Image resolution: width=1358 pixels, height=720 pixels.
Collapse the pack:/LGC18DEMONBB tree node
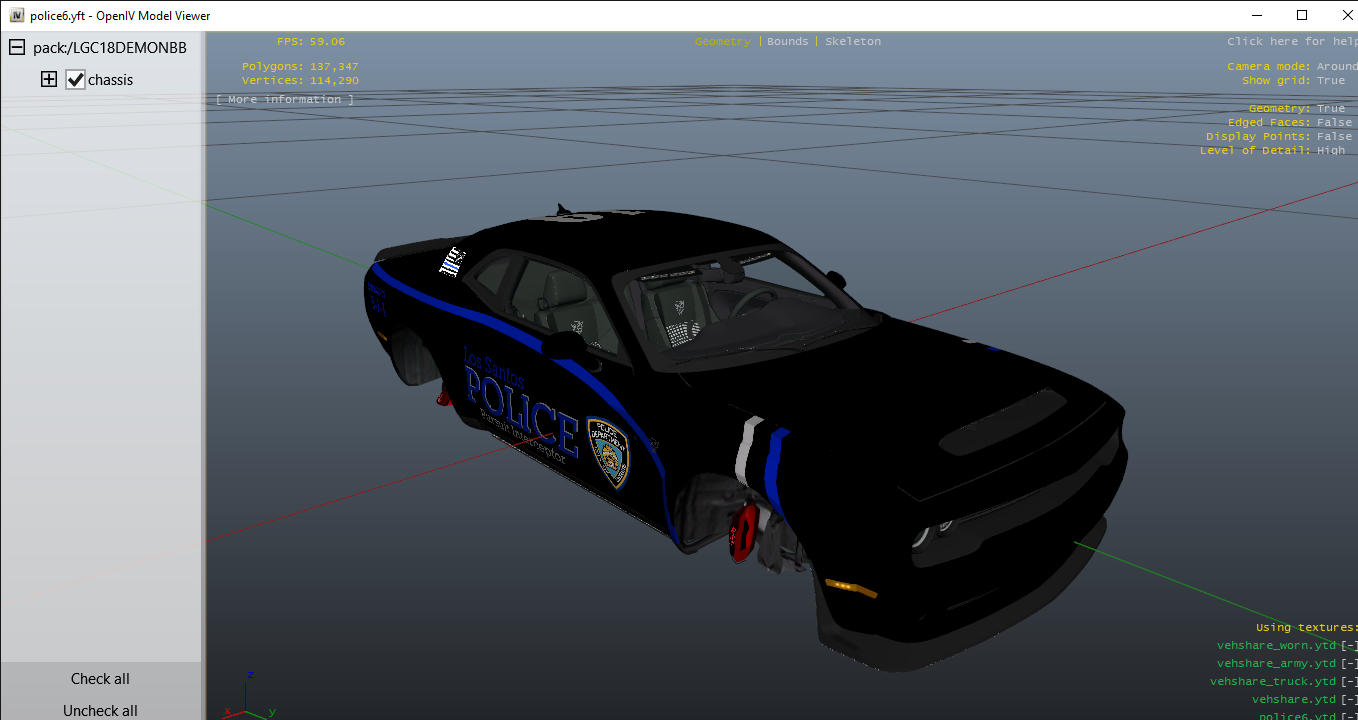17,48
